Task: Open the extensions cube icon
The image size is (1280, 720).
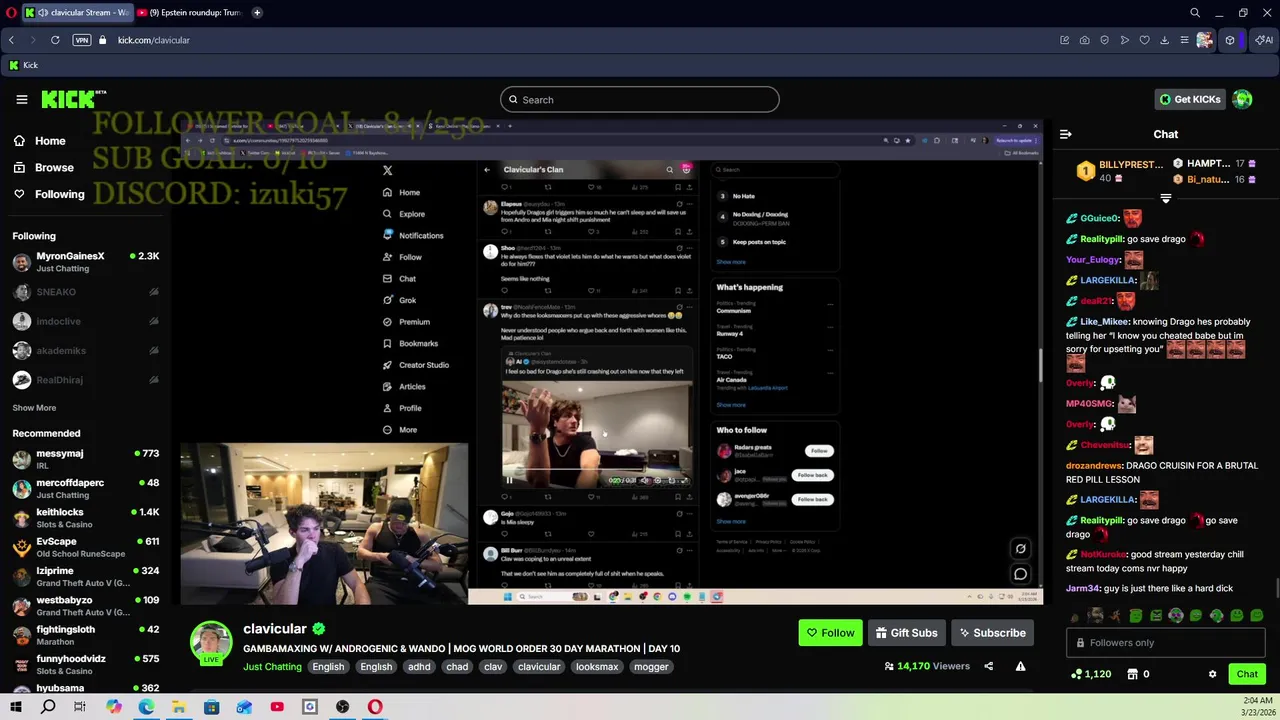Action: [1230, 40]
